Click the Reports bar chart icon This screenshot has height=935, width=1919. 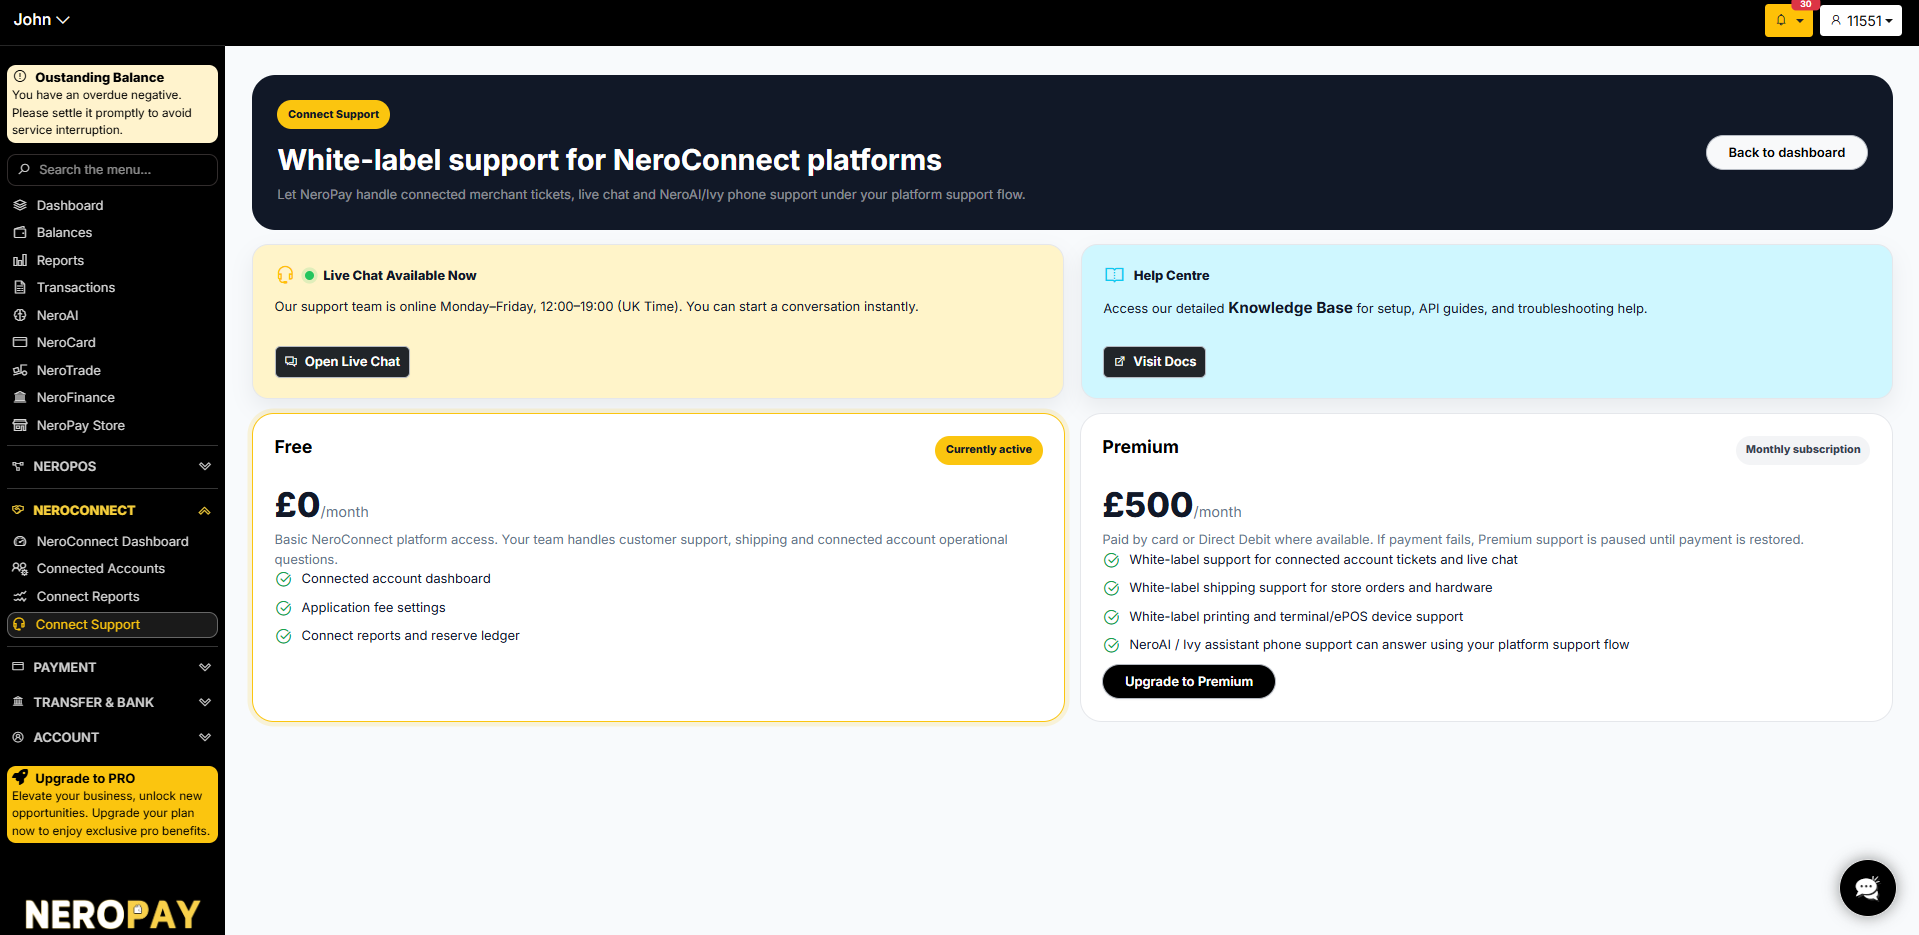tap(20, 260)
